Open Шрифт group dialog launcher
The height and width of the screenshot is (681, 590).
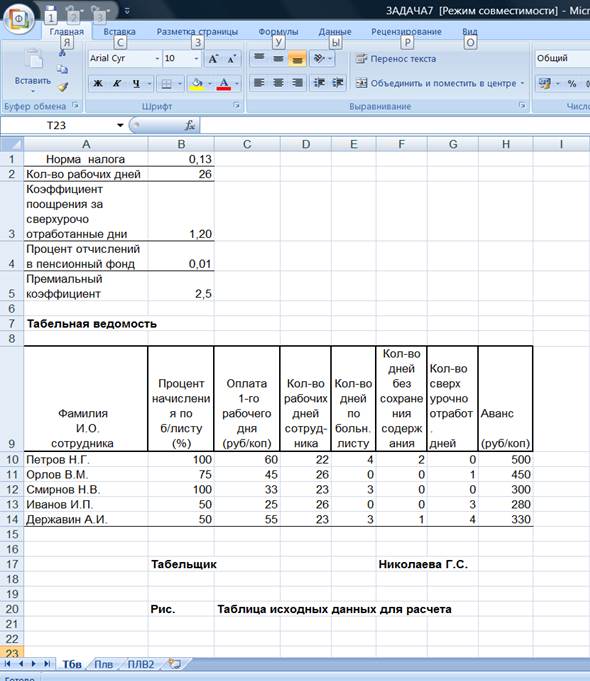236,106
